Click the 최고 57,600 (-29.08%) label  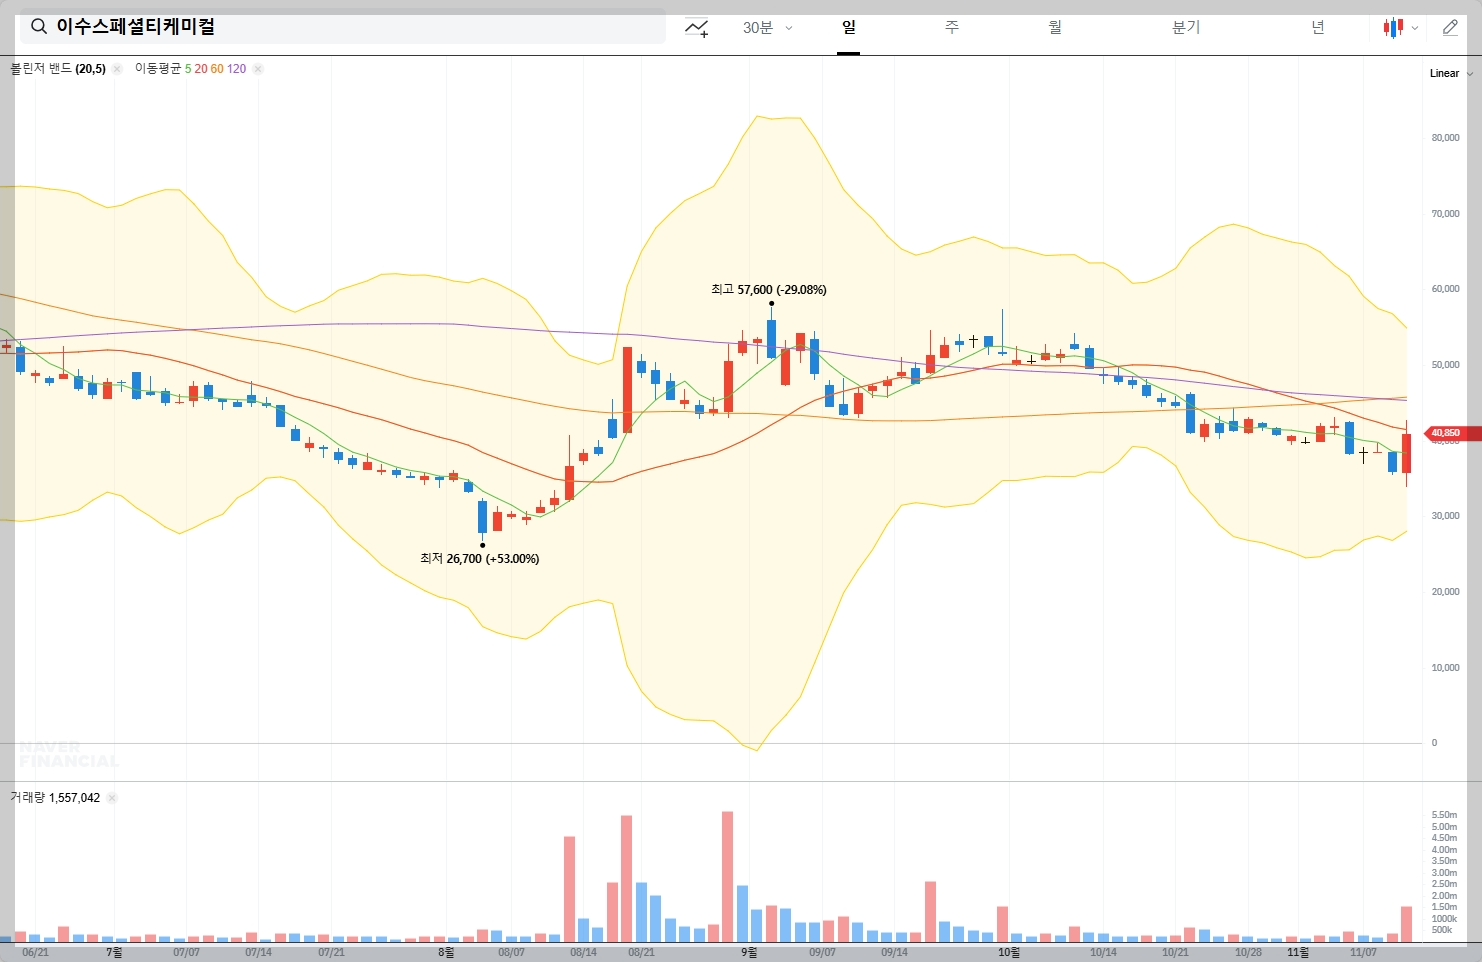769,290
